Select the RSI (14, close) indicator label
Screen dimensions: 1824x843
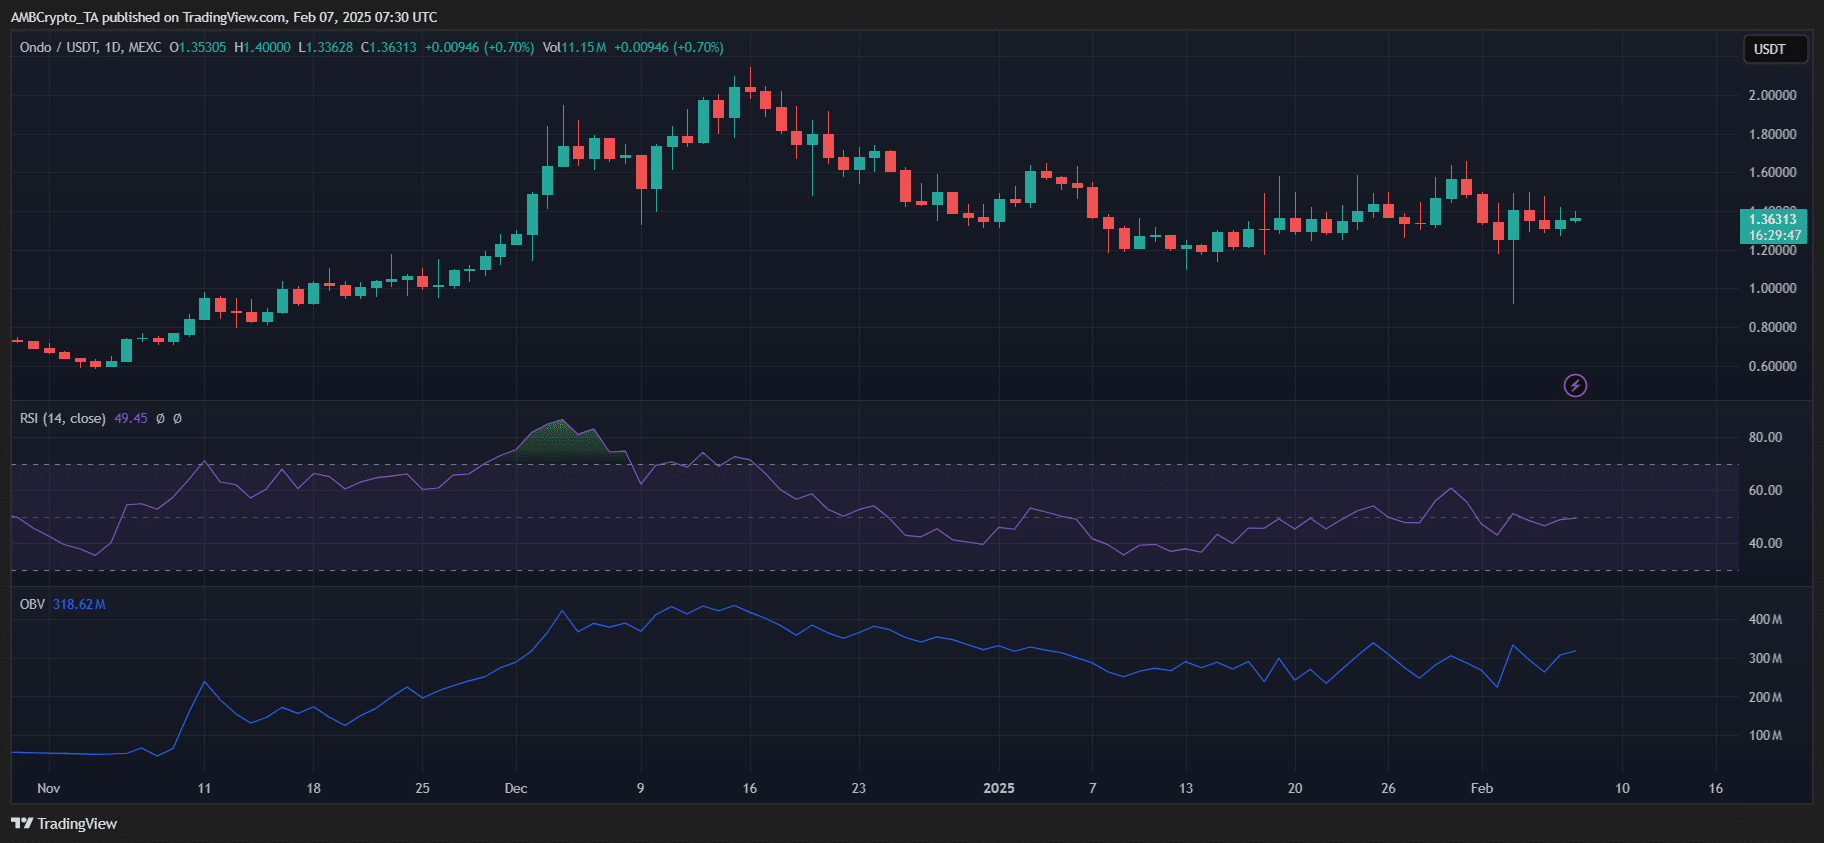(x=63, y=419)
